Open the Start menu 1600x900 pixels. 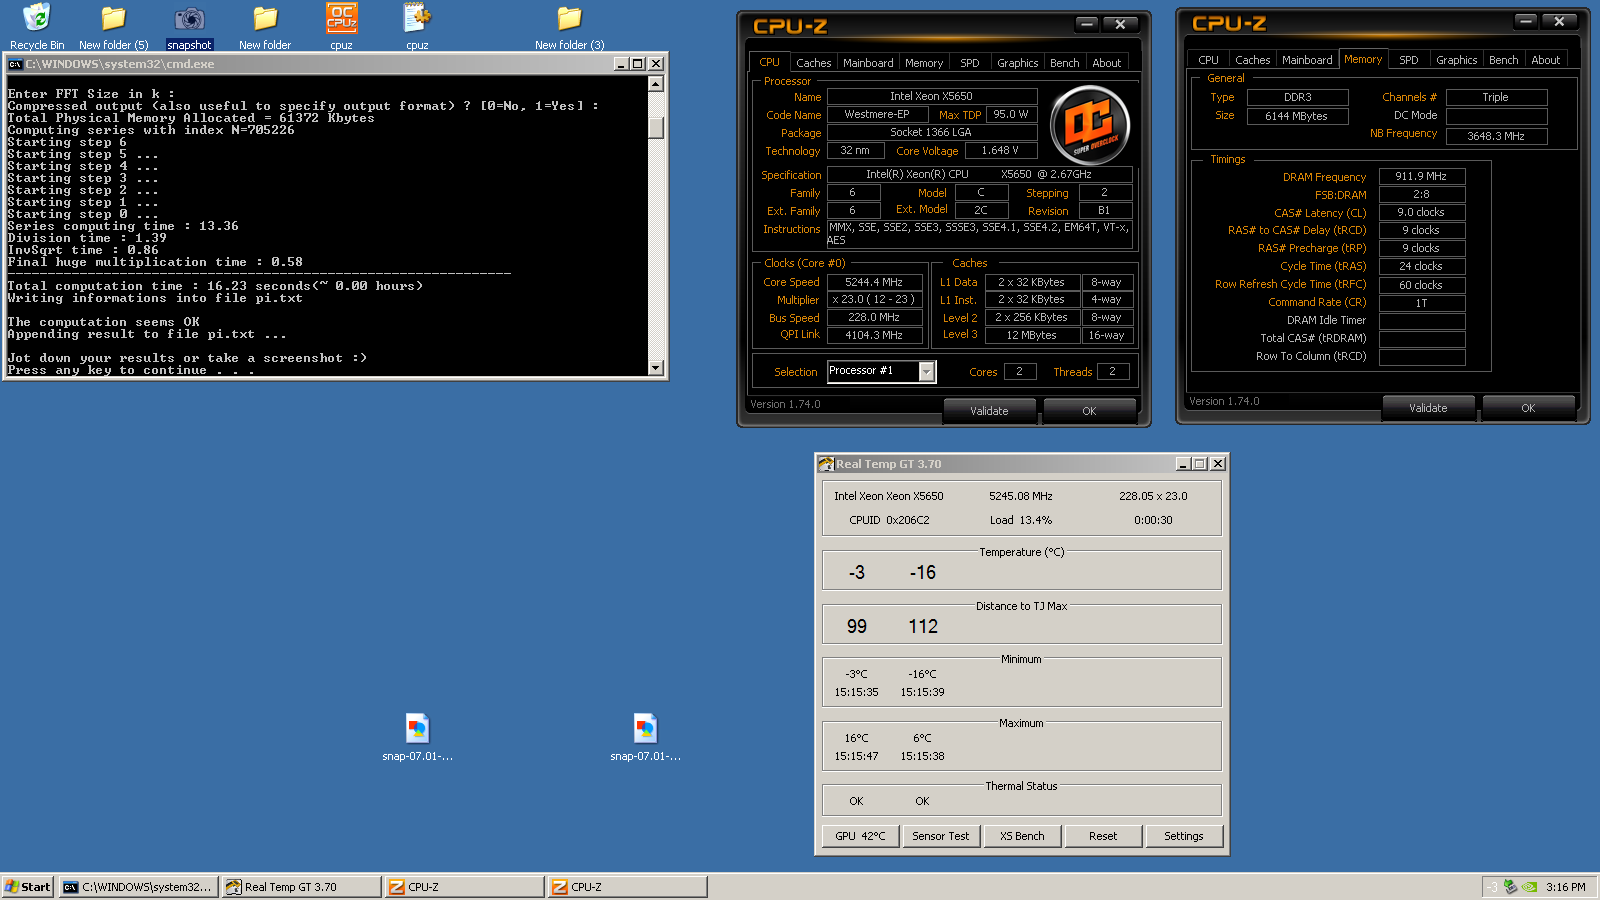point(28,887)
